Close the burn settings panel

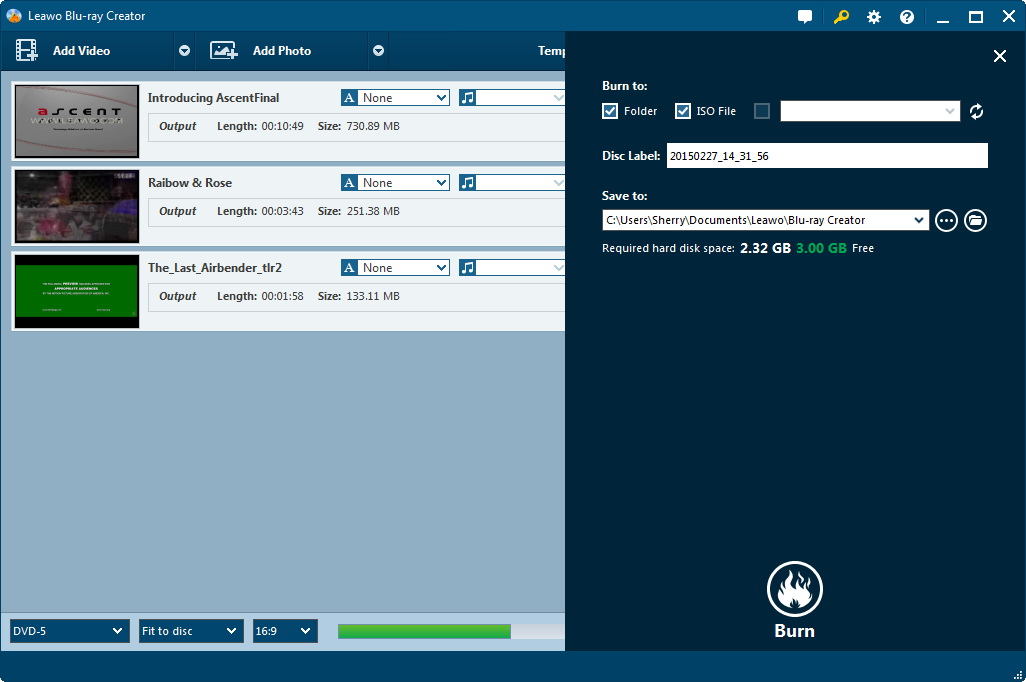(x=999, y=56)
